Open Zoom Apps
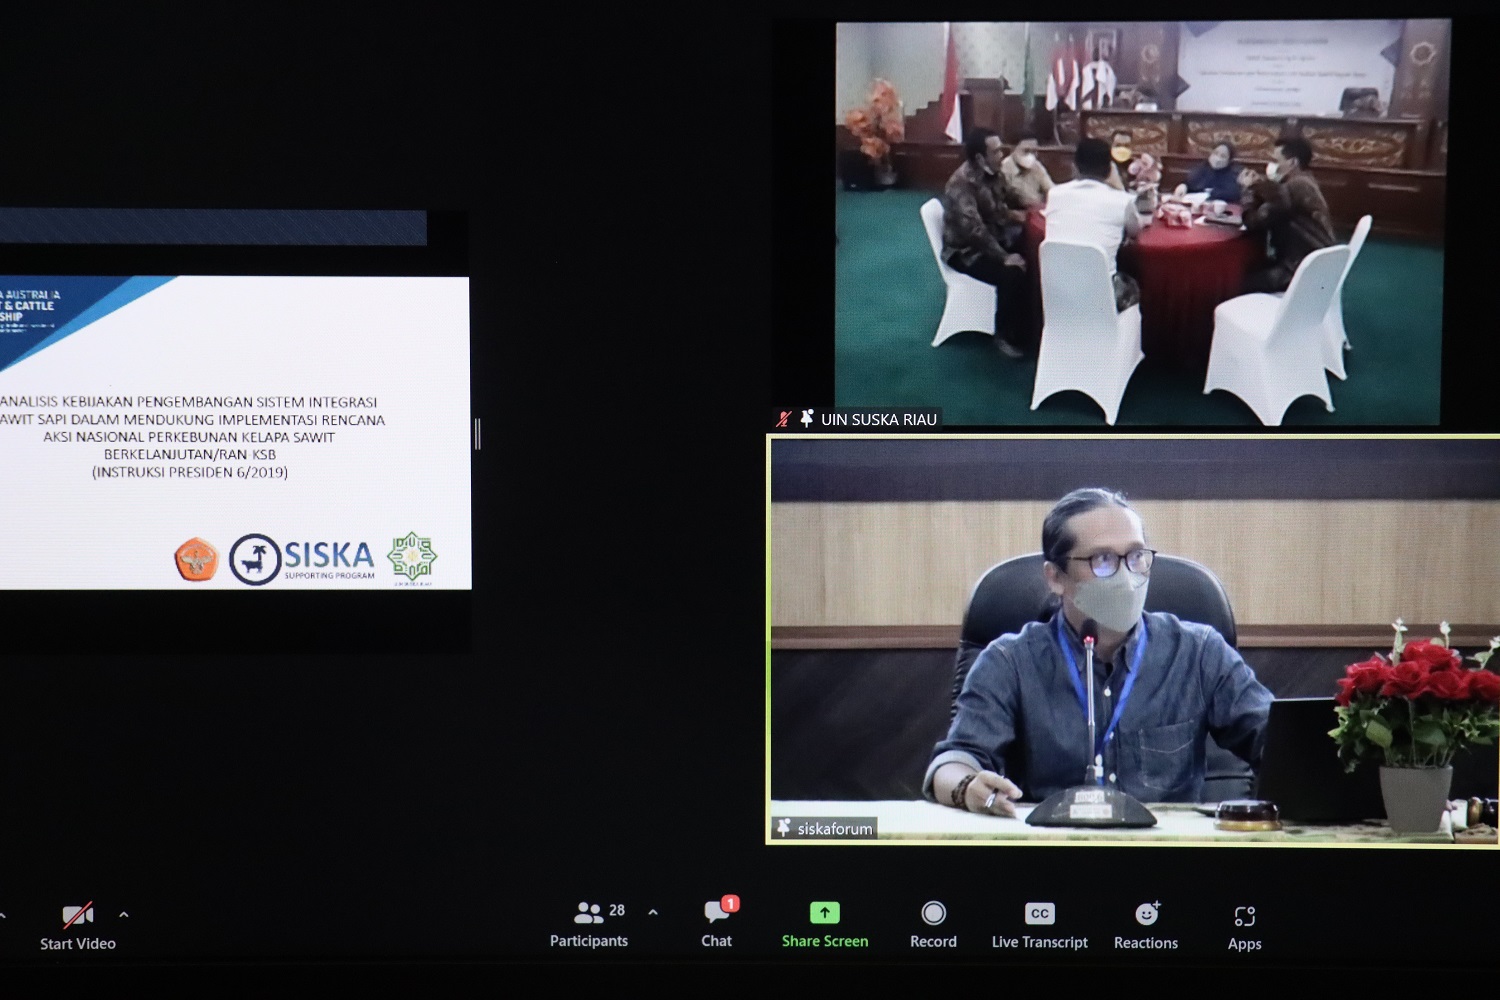 tap(1244, 925)
